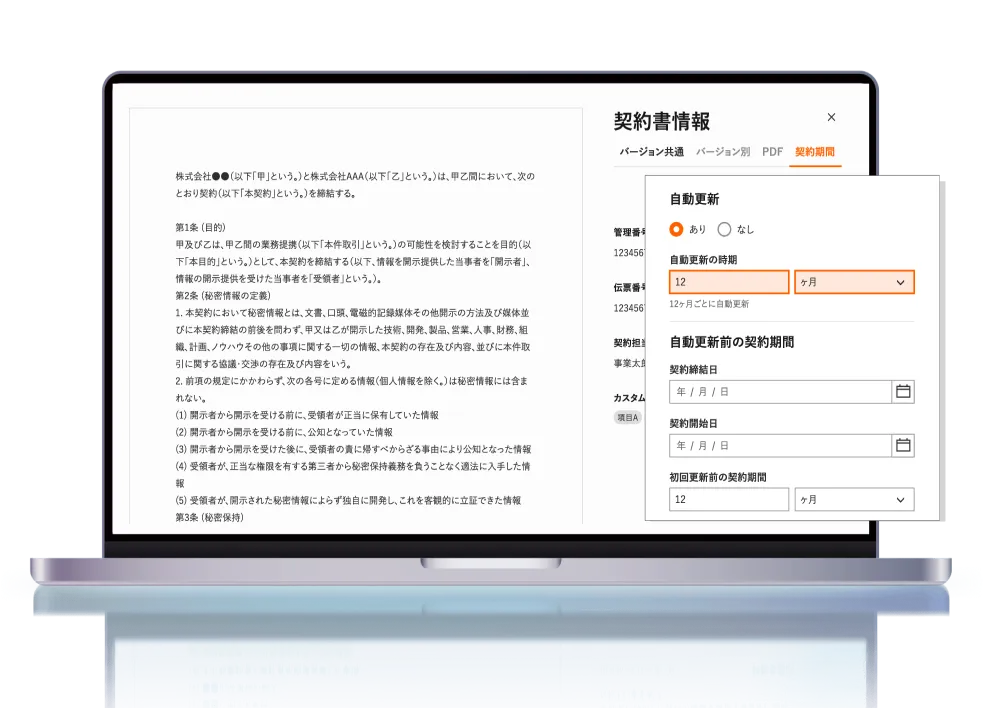
Task: Select the なし radio button
Action: coord(724,229)
